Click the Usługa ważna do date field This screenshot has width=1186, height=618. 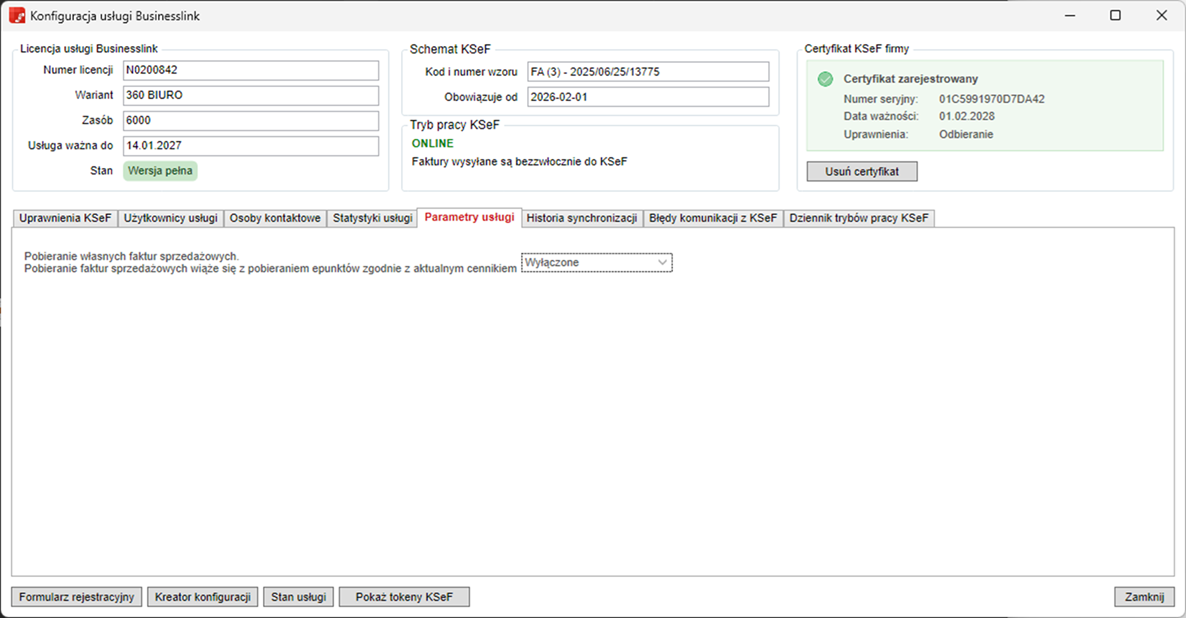click(250, 146)
